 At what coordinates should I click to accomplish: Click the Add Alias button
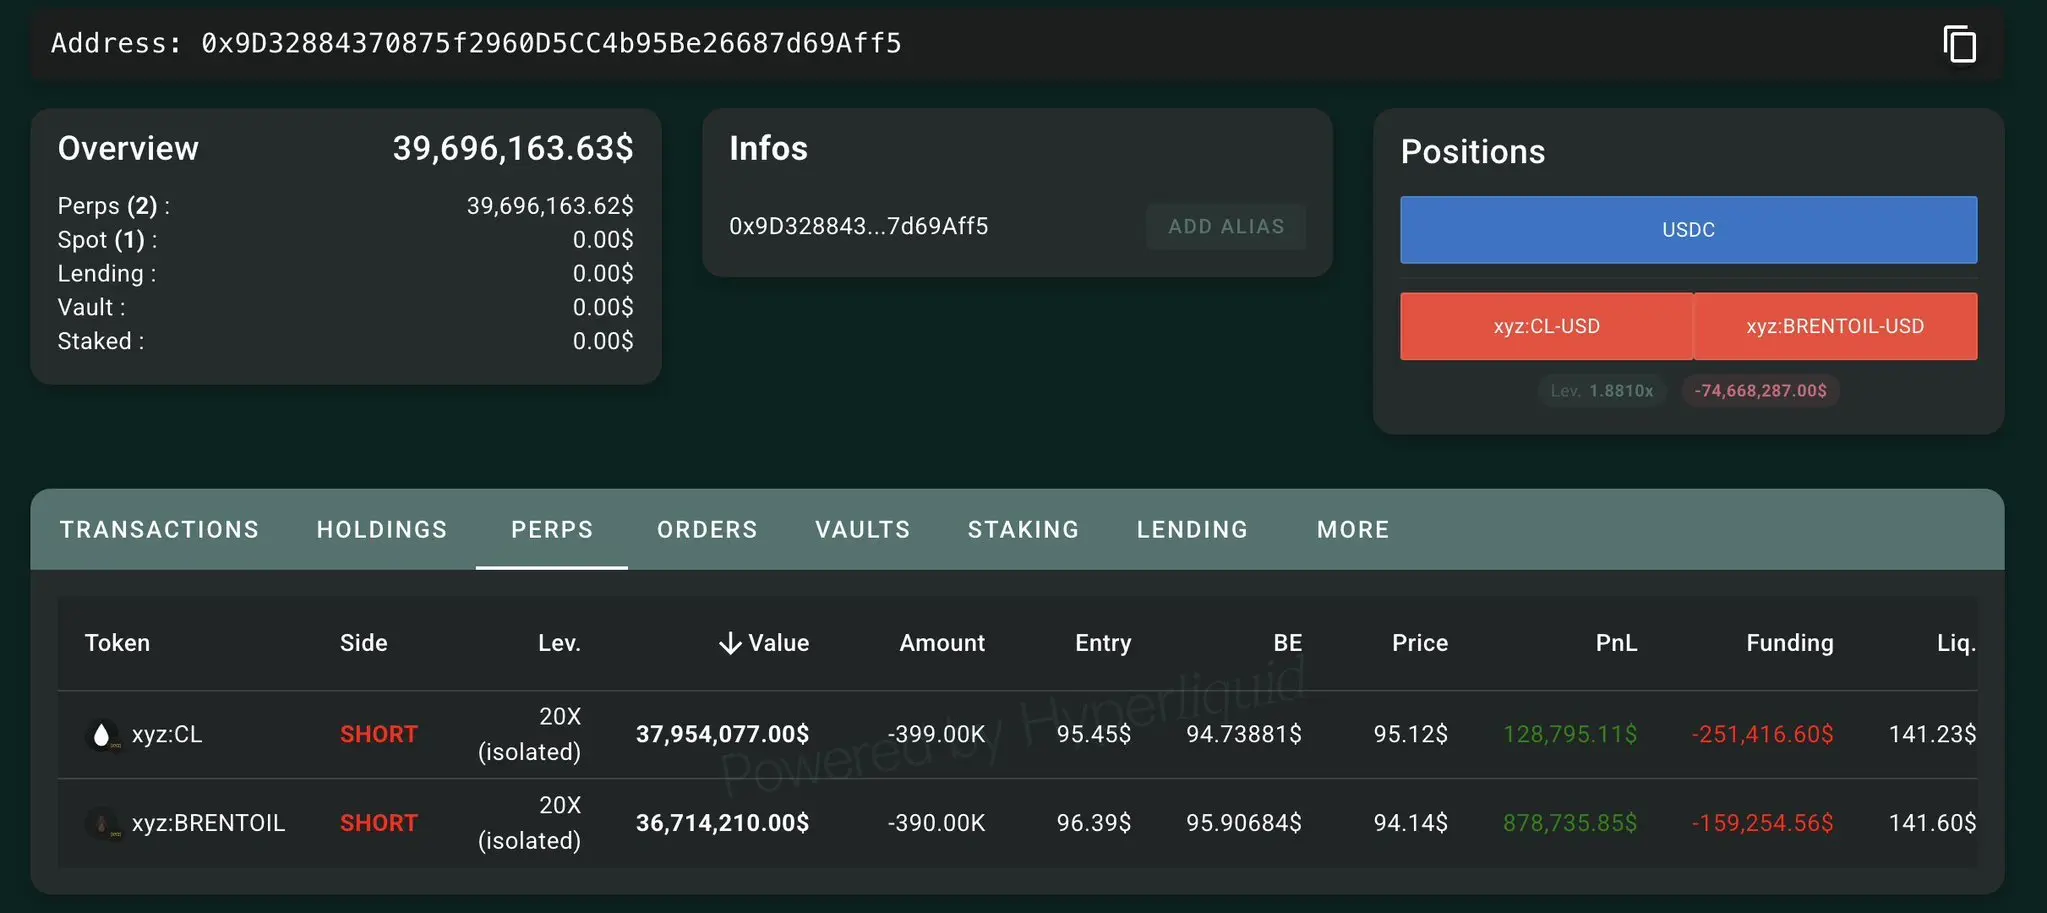tap(1226, 227)
